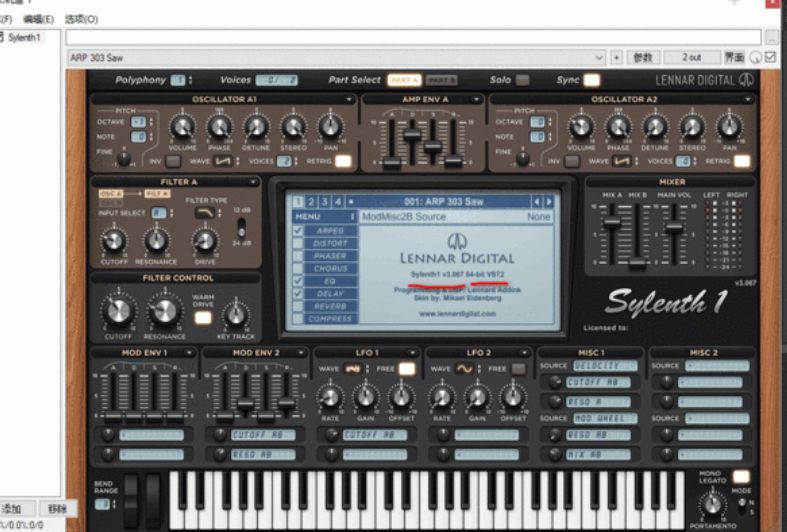Click LFO 1 Offset knob
Viewport: 787px width, 532px height.
401,397
